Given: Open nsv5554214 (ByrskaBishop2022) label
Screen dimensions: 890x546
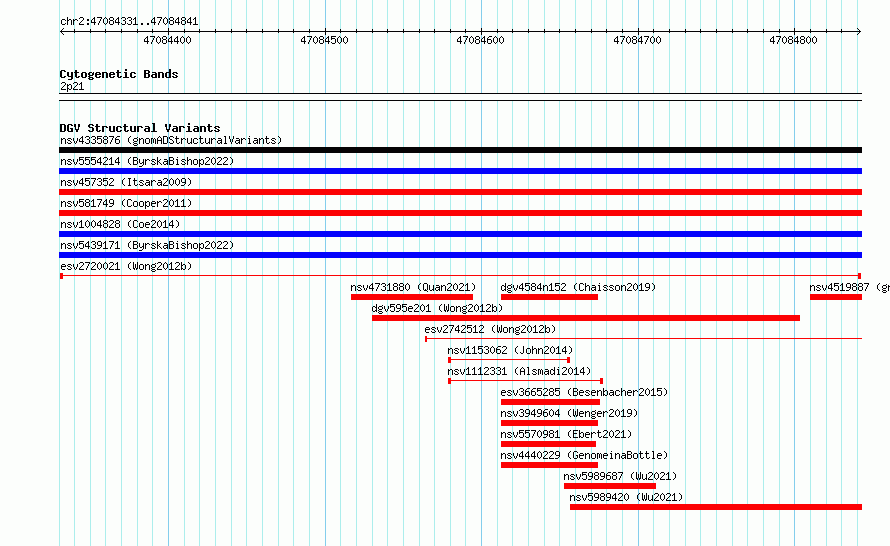Looking at the screenshot, I should 147,161.
